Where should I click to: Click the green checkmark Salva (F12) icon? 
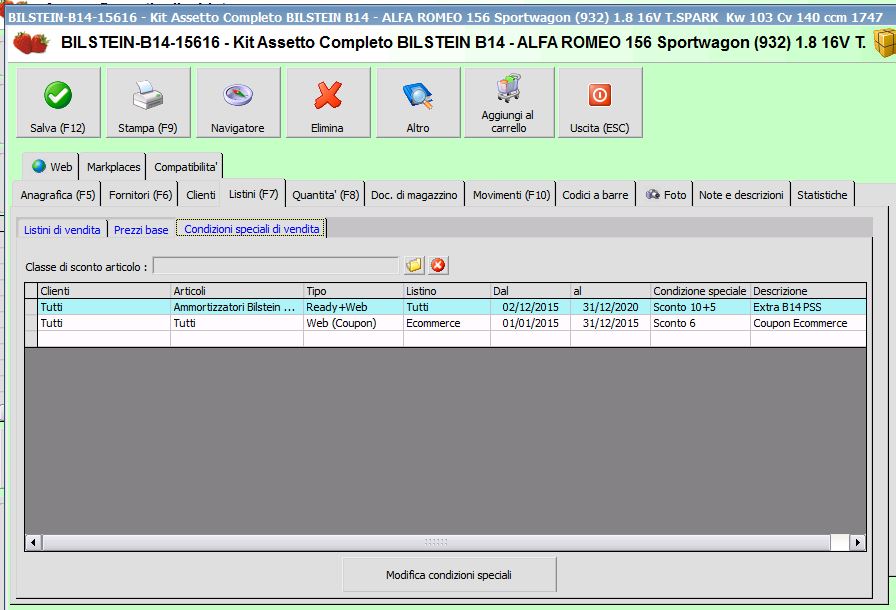[58, 95]
